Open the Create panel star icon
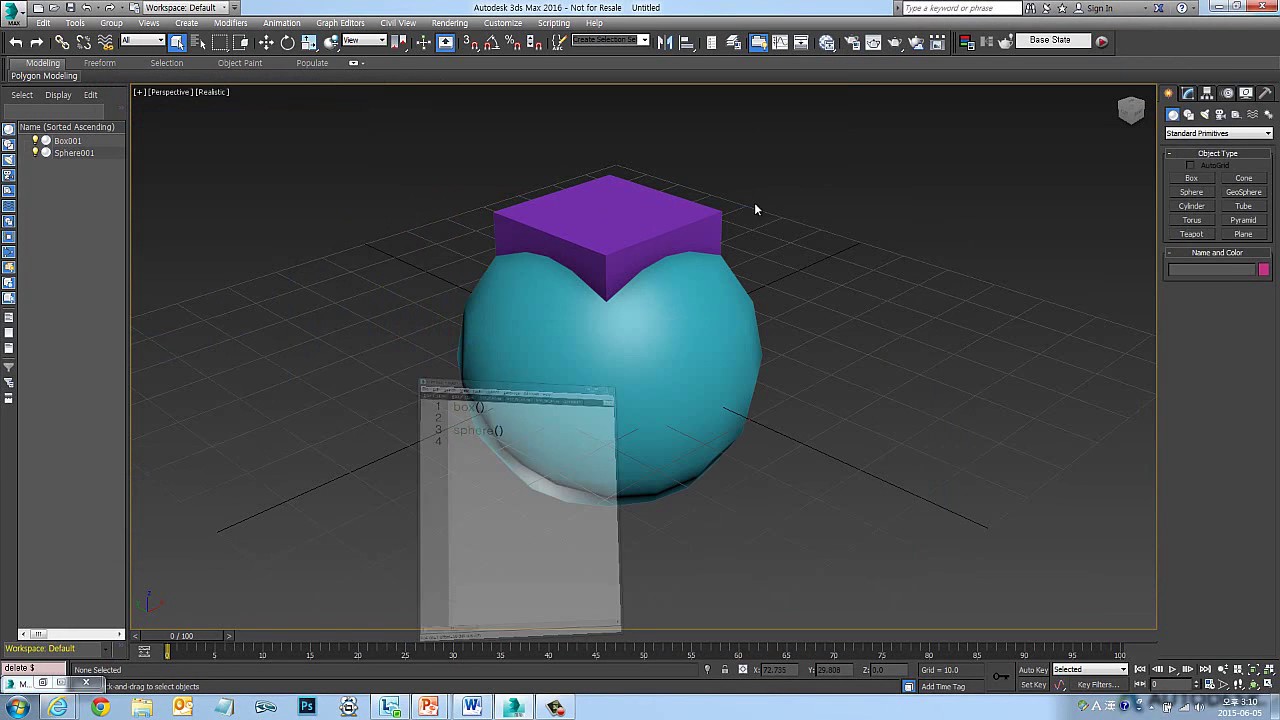The height and width of the screenshot is (720, 1280). click(1169, 93)
